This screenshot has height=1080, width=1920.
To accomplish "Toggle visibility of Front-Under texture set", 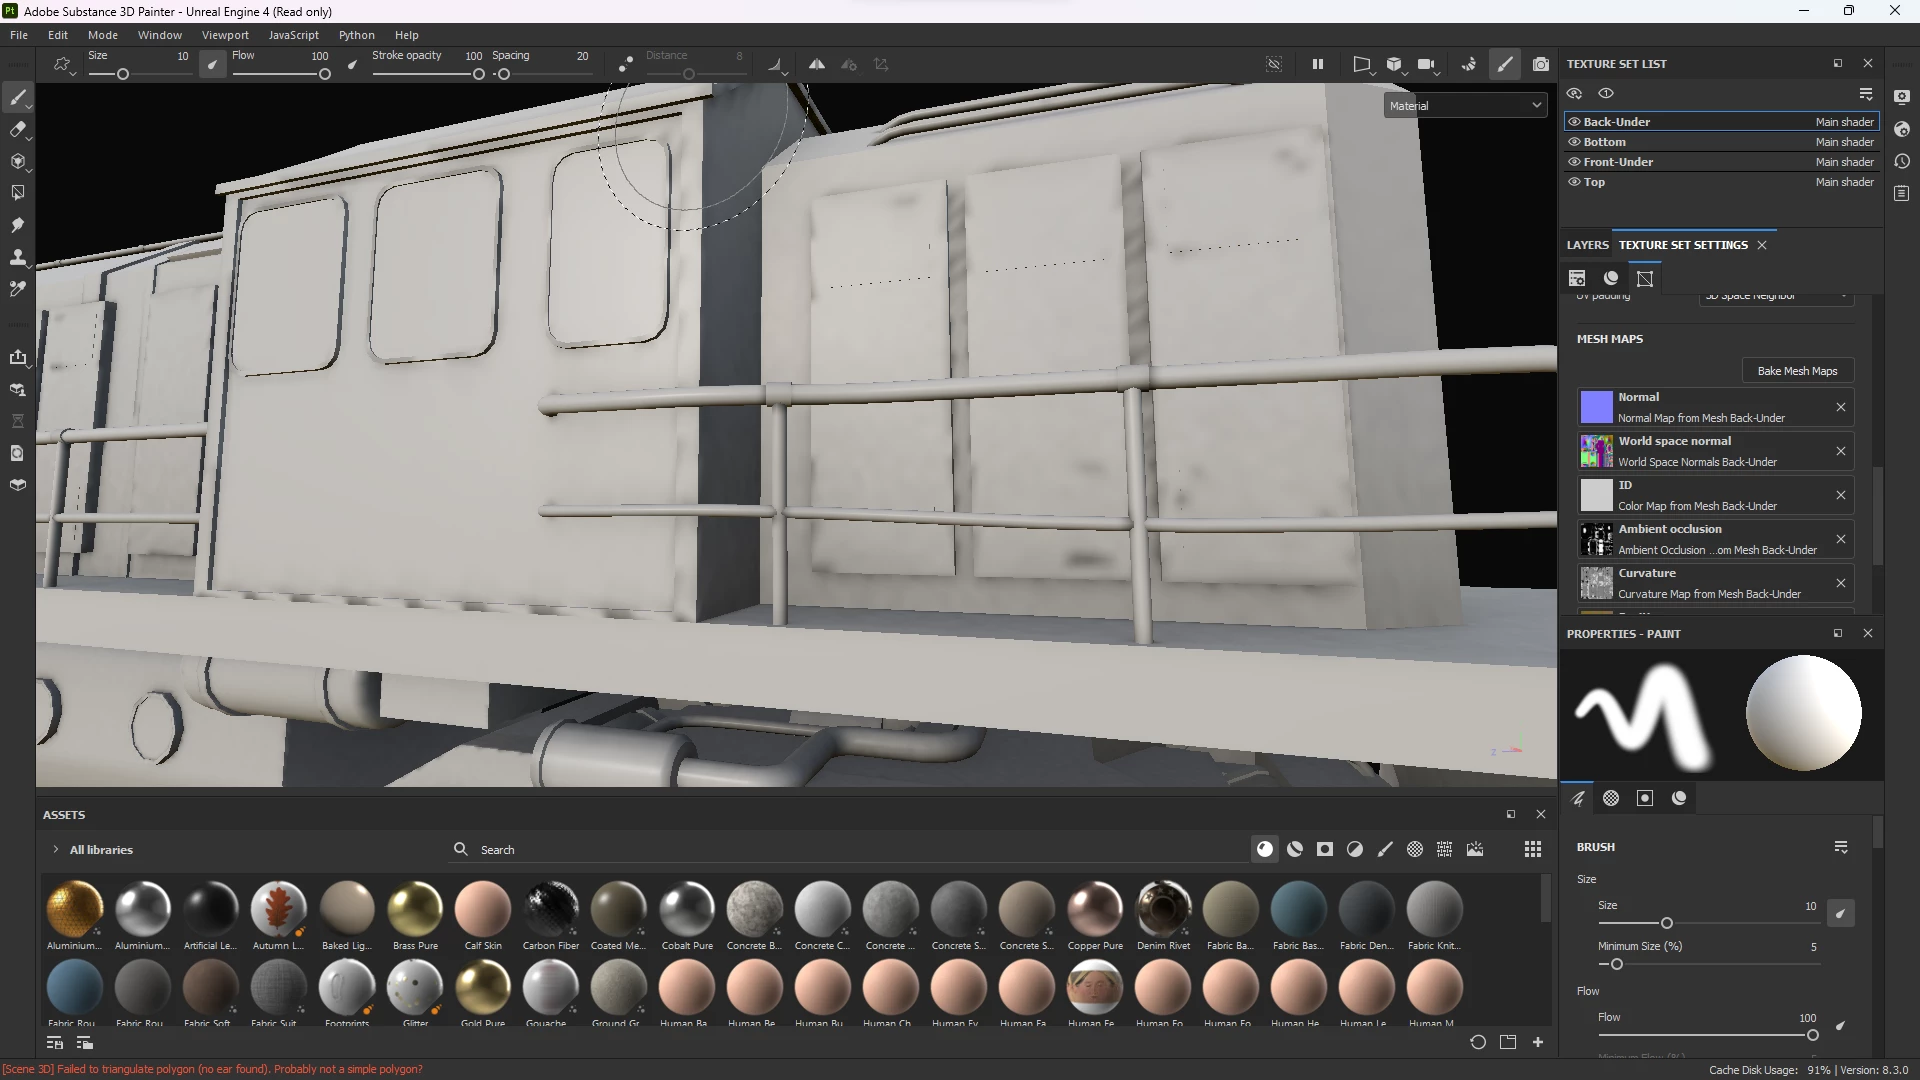I will [x=1574, y=162].
